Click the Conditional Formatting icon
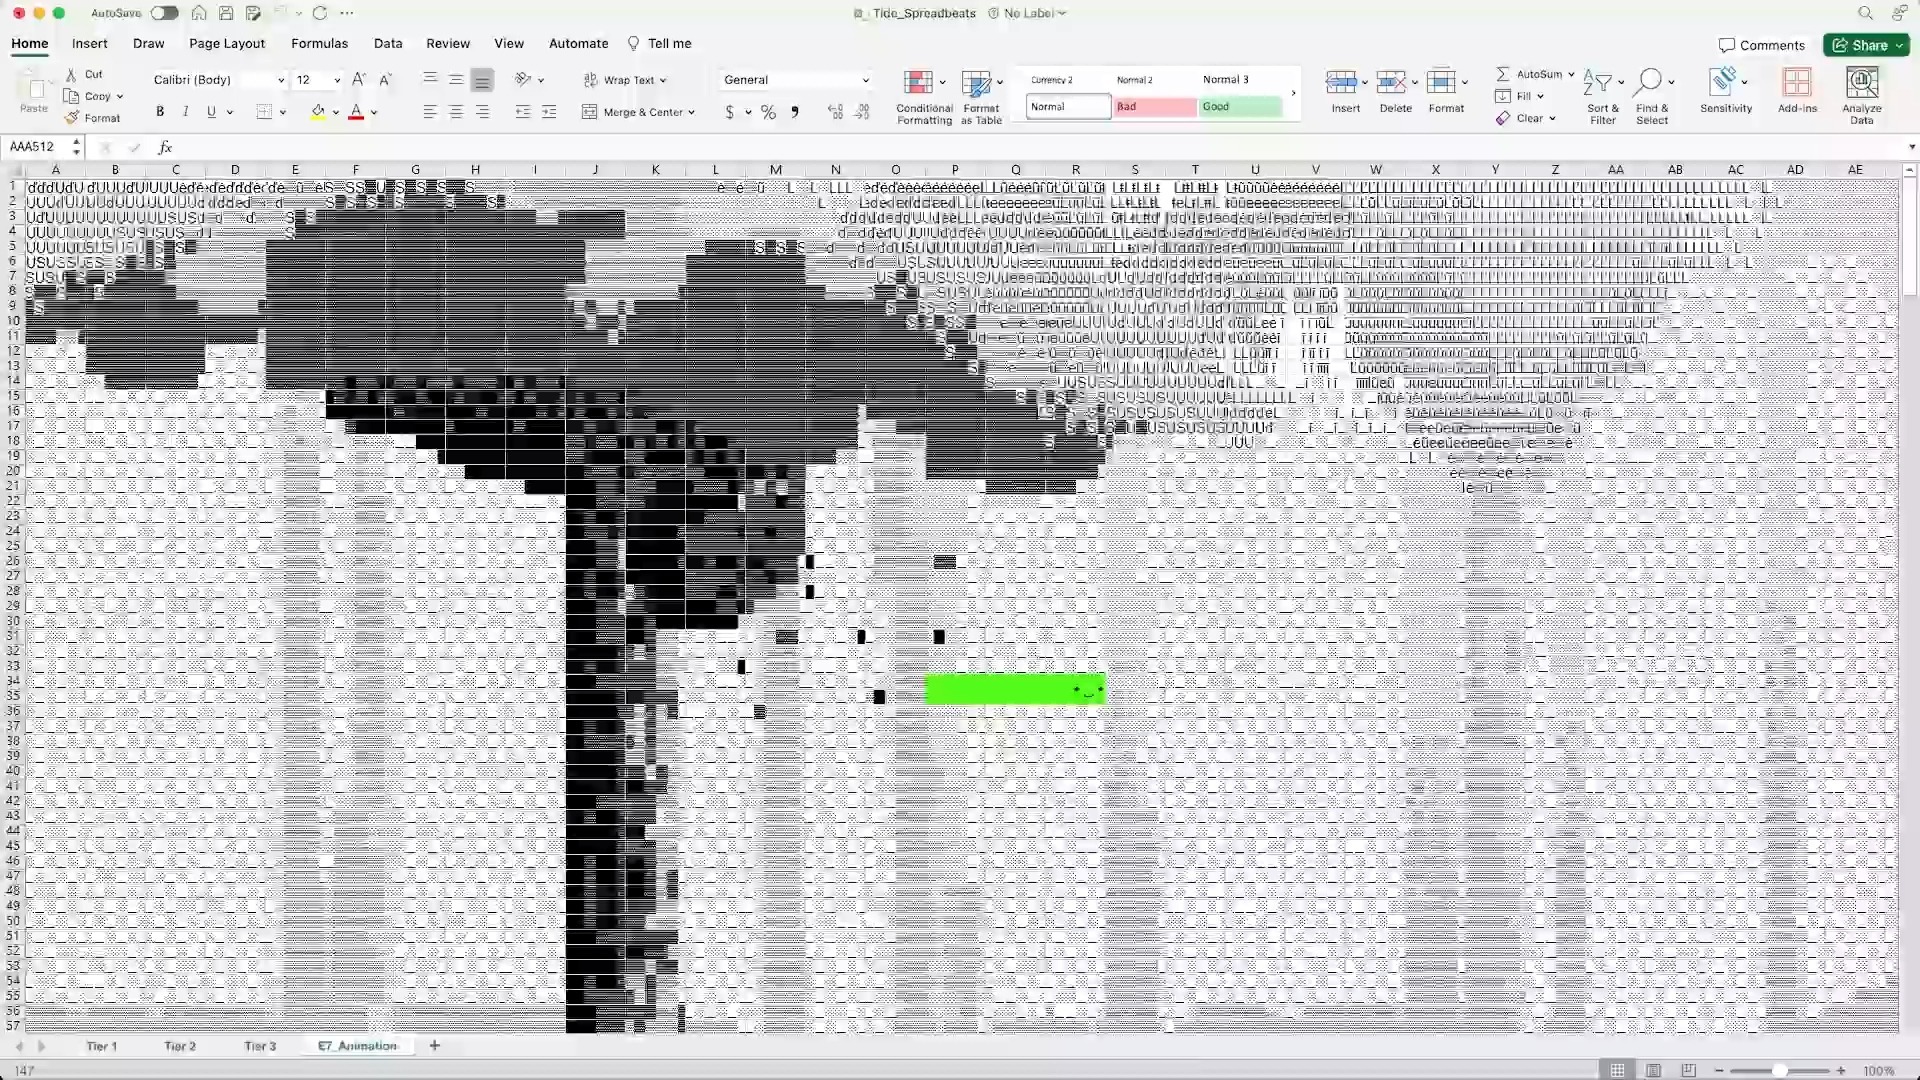1920x1080 pixels. (x=918, y=83)
